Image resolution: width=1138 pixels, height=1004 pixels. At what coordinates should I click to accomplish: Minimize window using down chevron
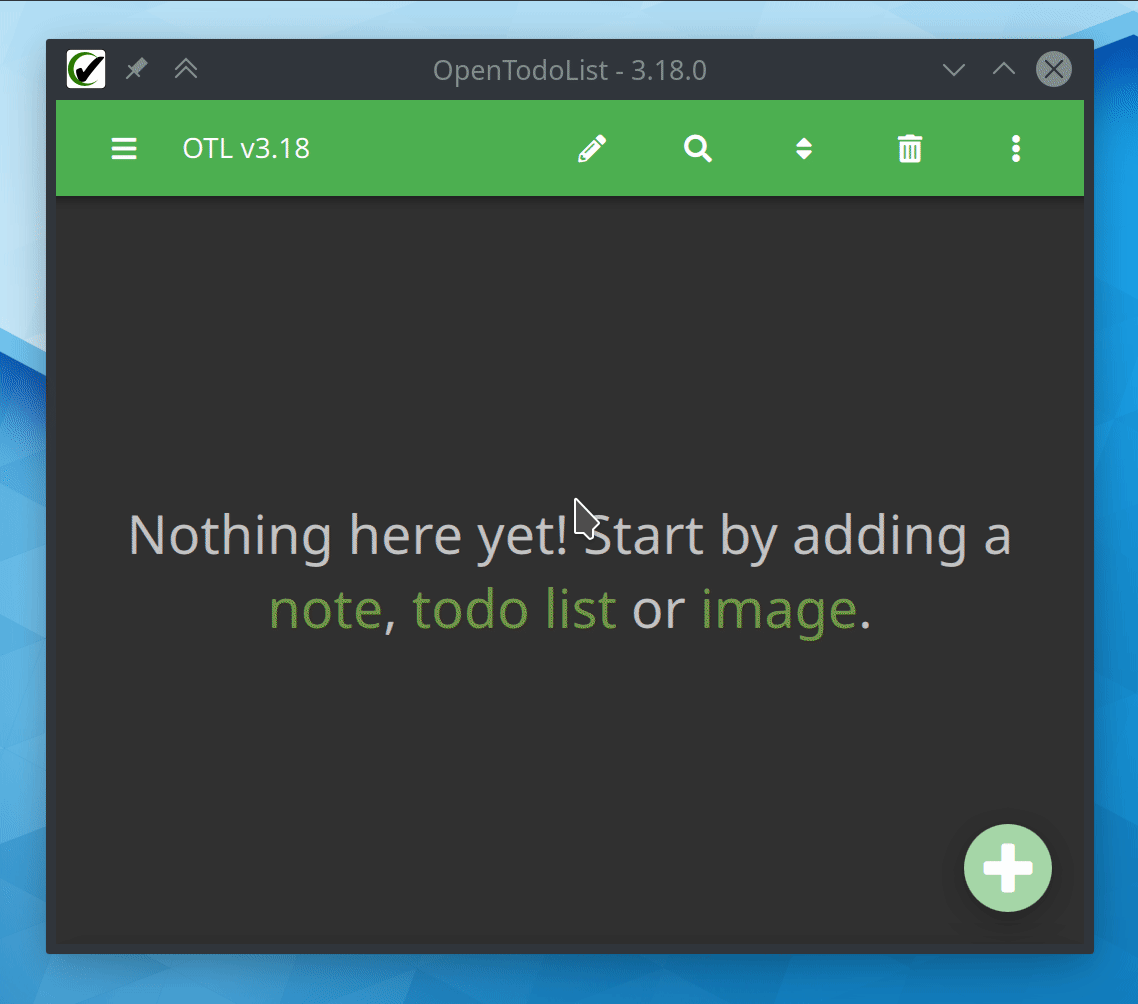tap(954, 70)
